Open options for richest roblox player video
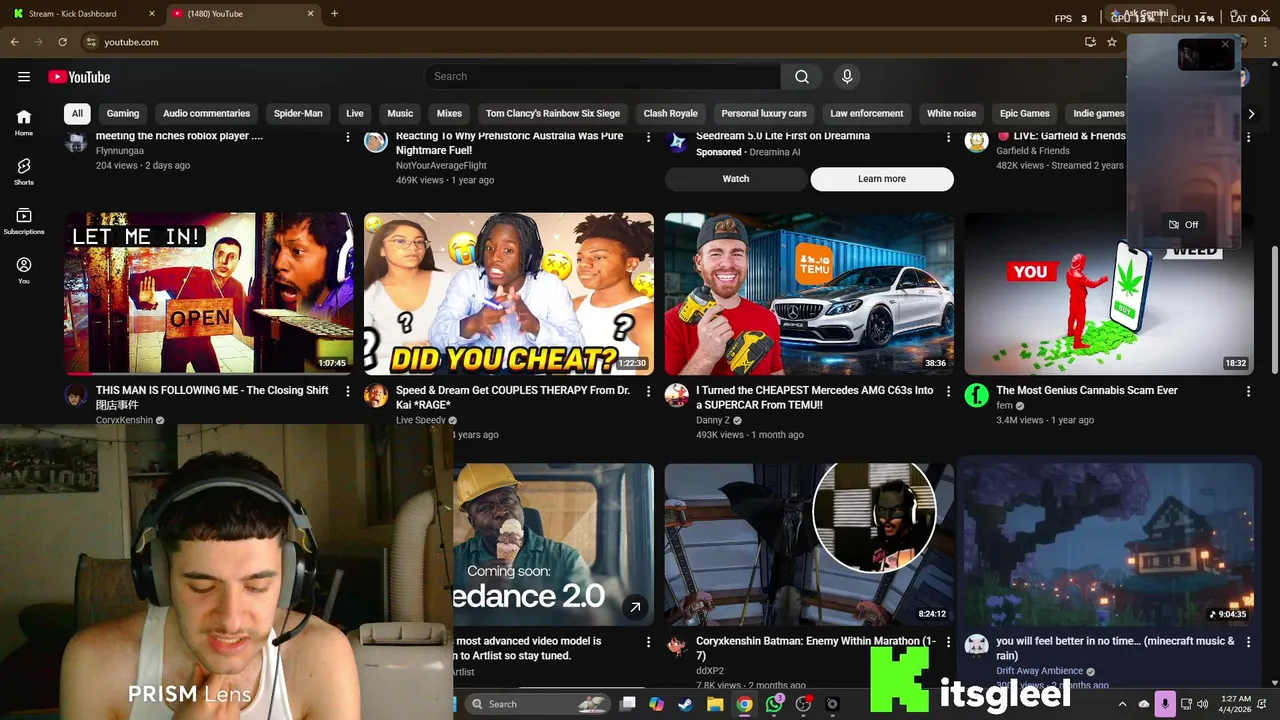 pos(348,137)
